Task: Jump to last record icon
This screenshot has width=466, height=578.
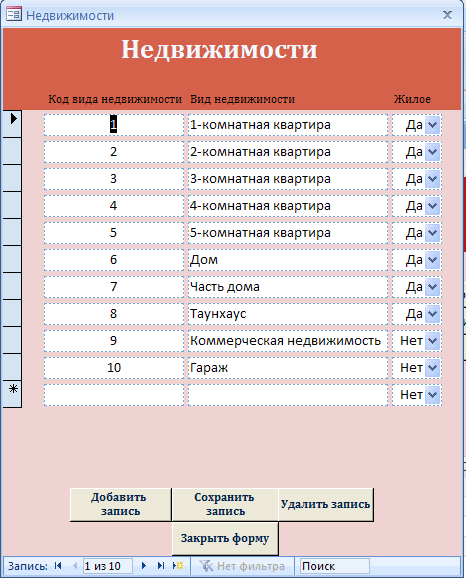Action: [x=161, y=565]
